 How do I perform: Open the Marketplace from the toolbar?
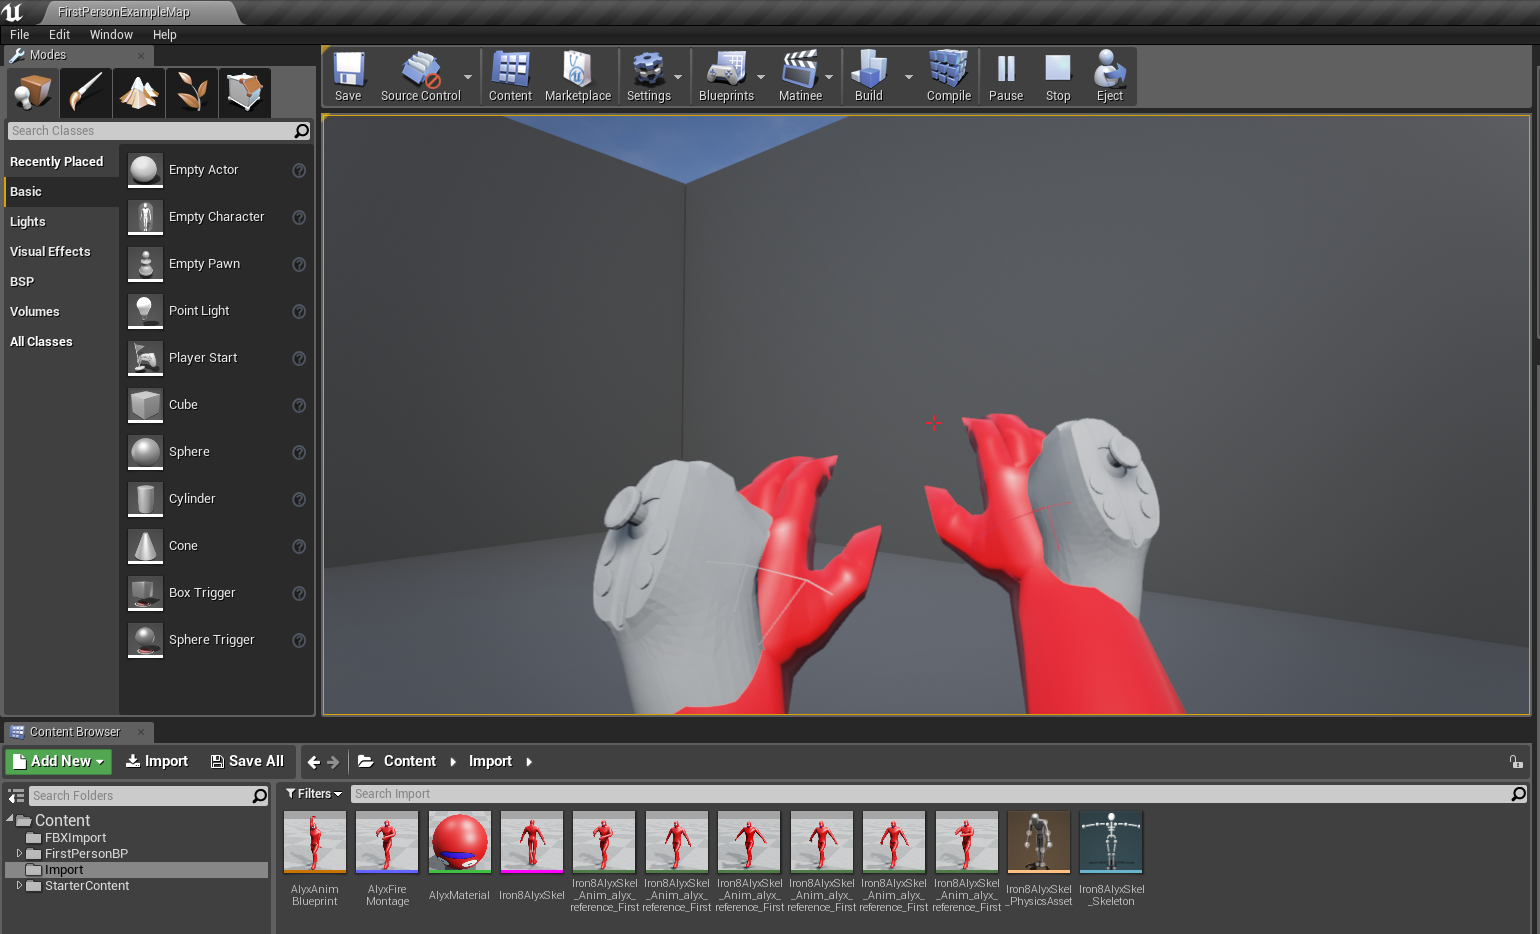pos(577,77)
